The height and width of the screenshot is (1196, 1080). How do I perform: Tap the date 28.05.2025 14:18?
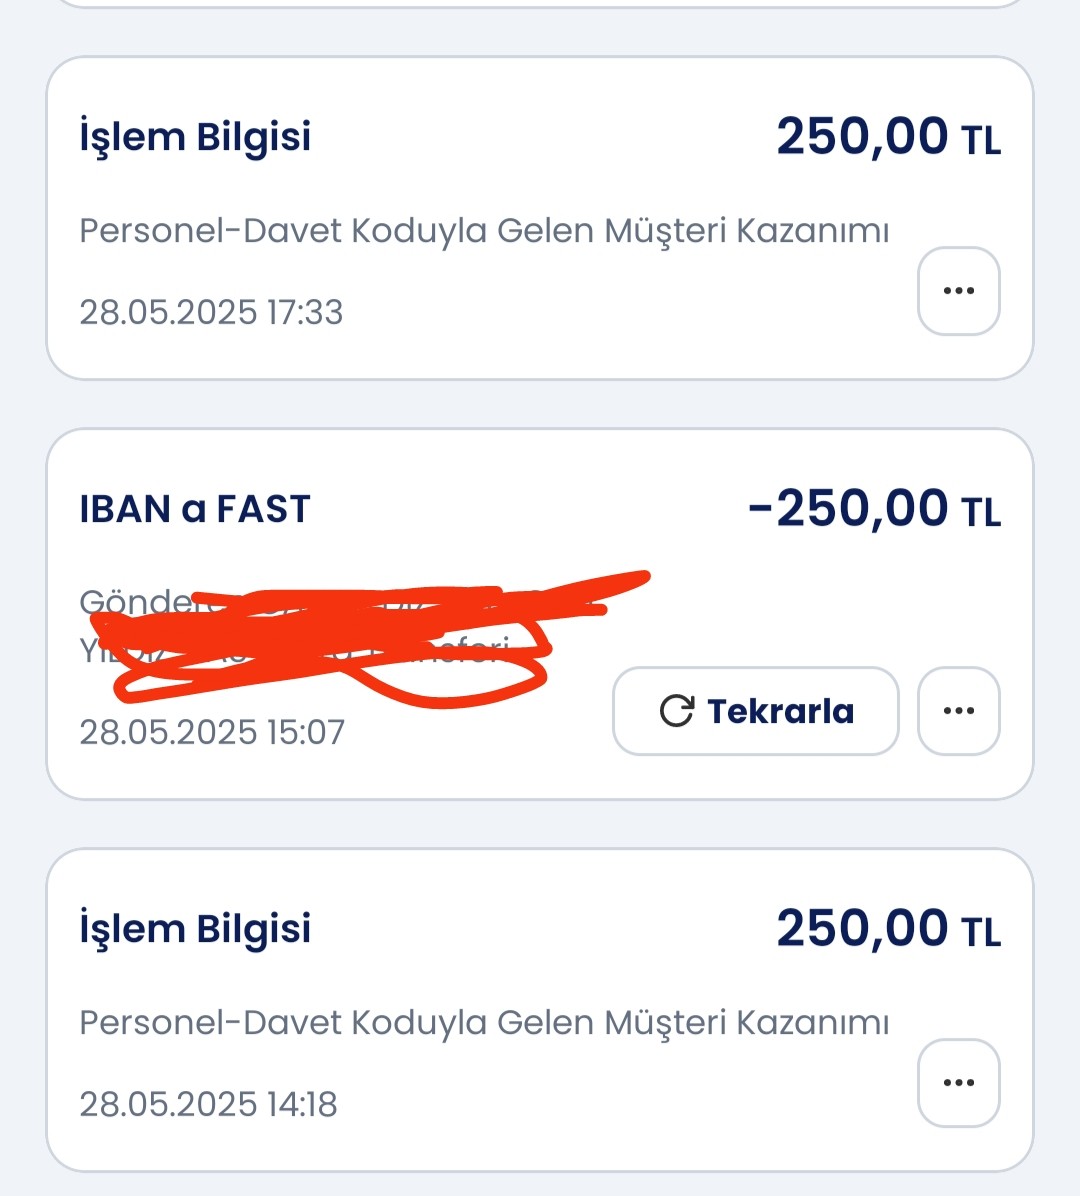point(208,1104)
